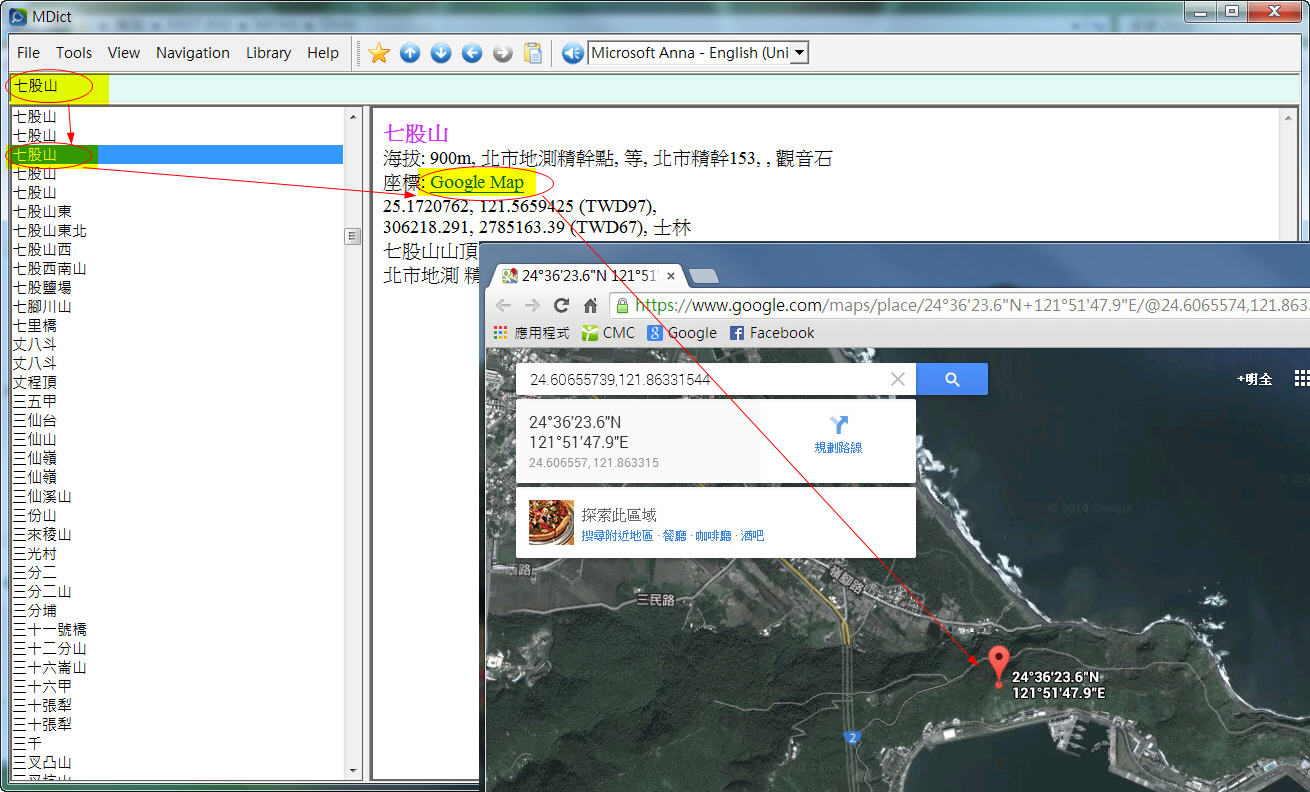The height and width of the screenshot is (792, 1310).
Task: Select list entry 三光村
Action: pos(35,554)
